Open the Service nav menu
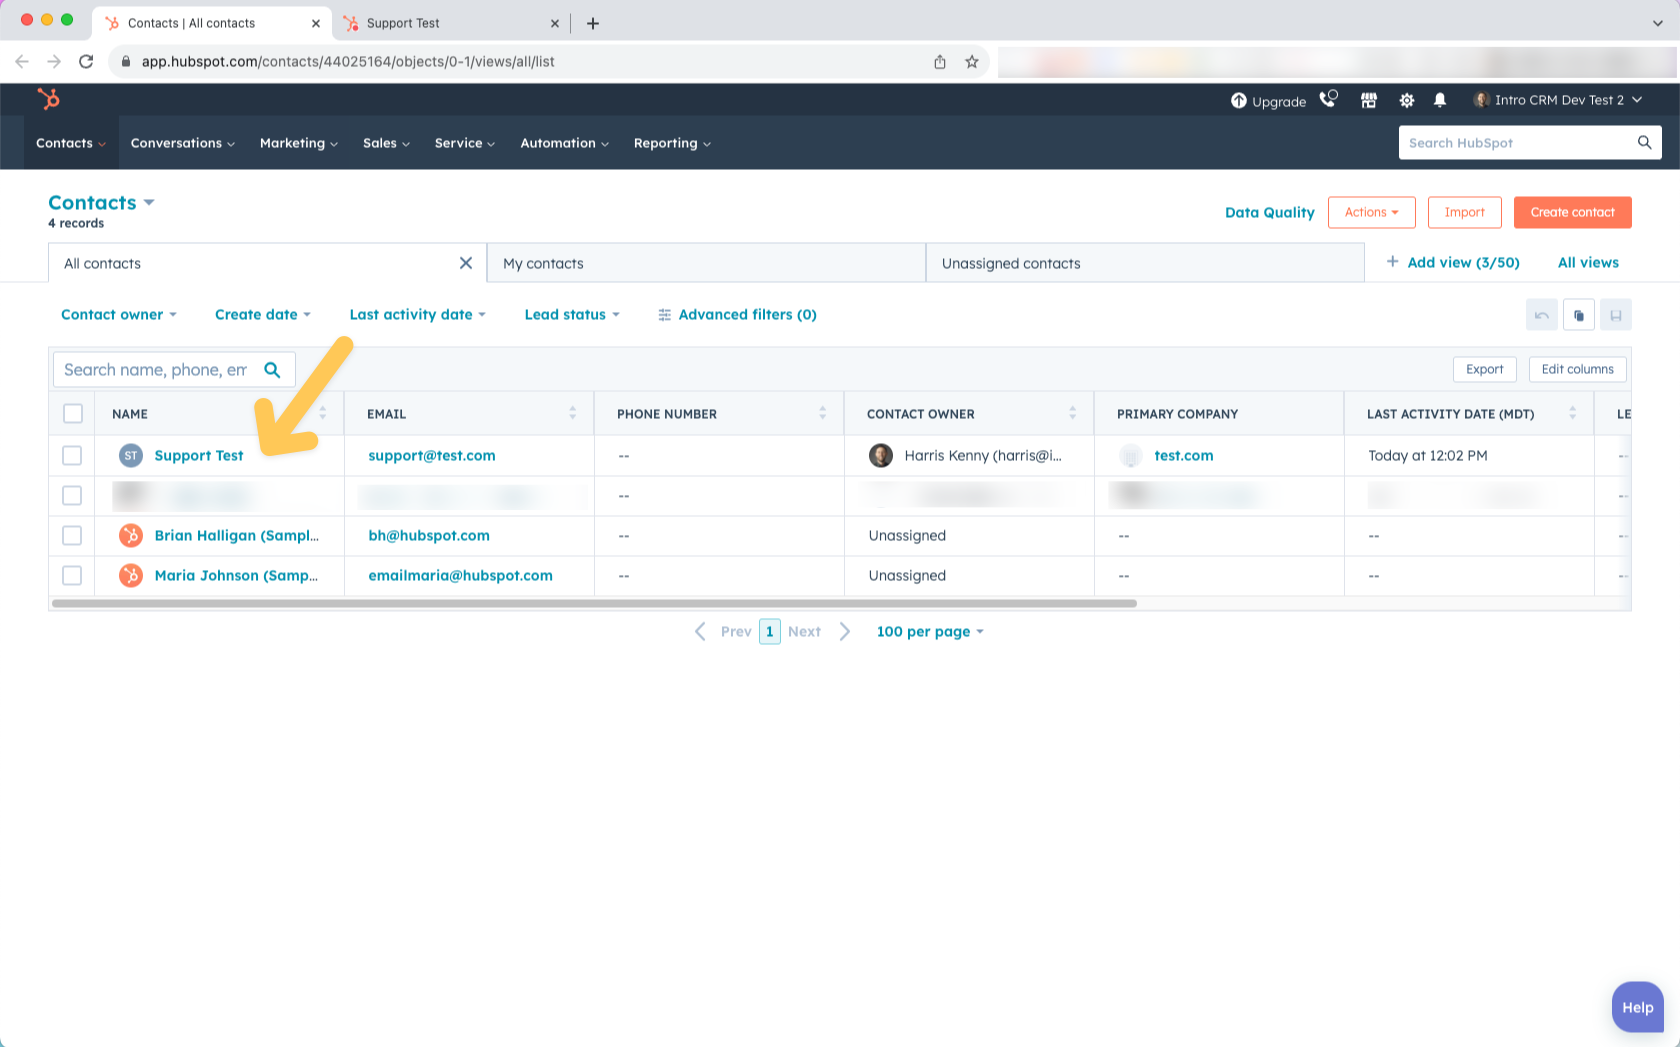1680x1047 pixels. [x=465, y=143]
